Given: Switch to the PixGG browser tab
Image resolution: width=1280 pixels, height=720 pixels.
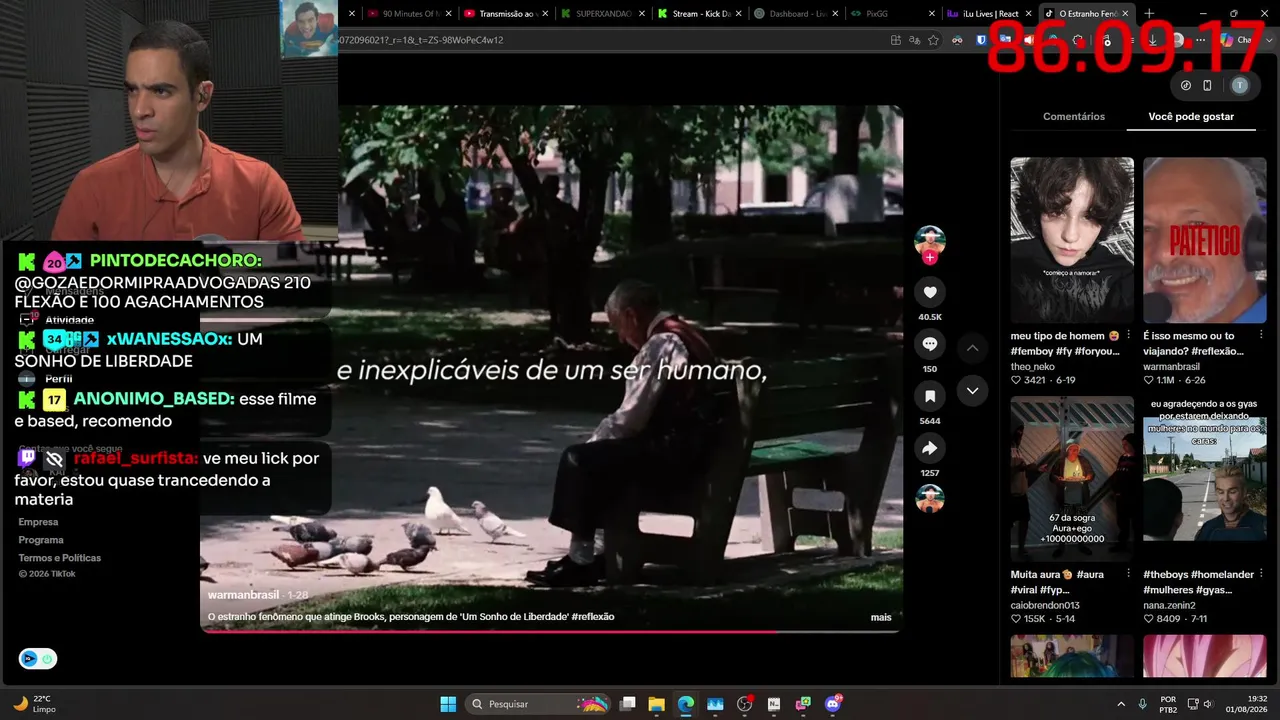Looking at the screenshot, I should (891, 14).
